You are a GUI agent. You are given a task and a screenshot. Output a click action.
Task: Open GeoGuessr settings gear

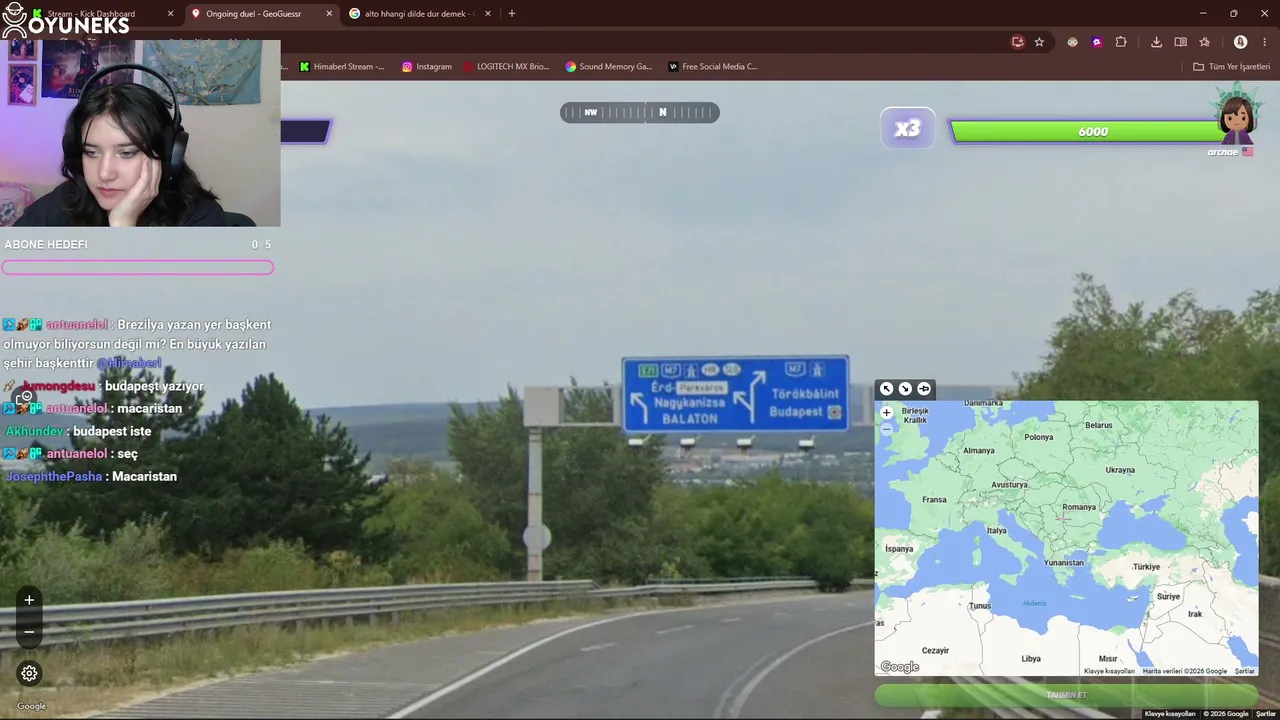pos(29,673)
